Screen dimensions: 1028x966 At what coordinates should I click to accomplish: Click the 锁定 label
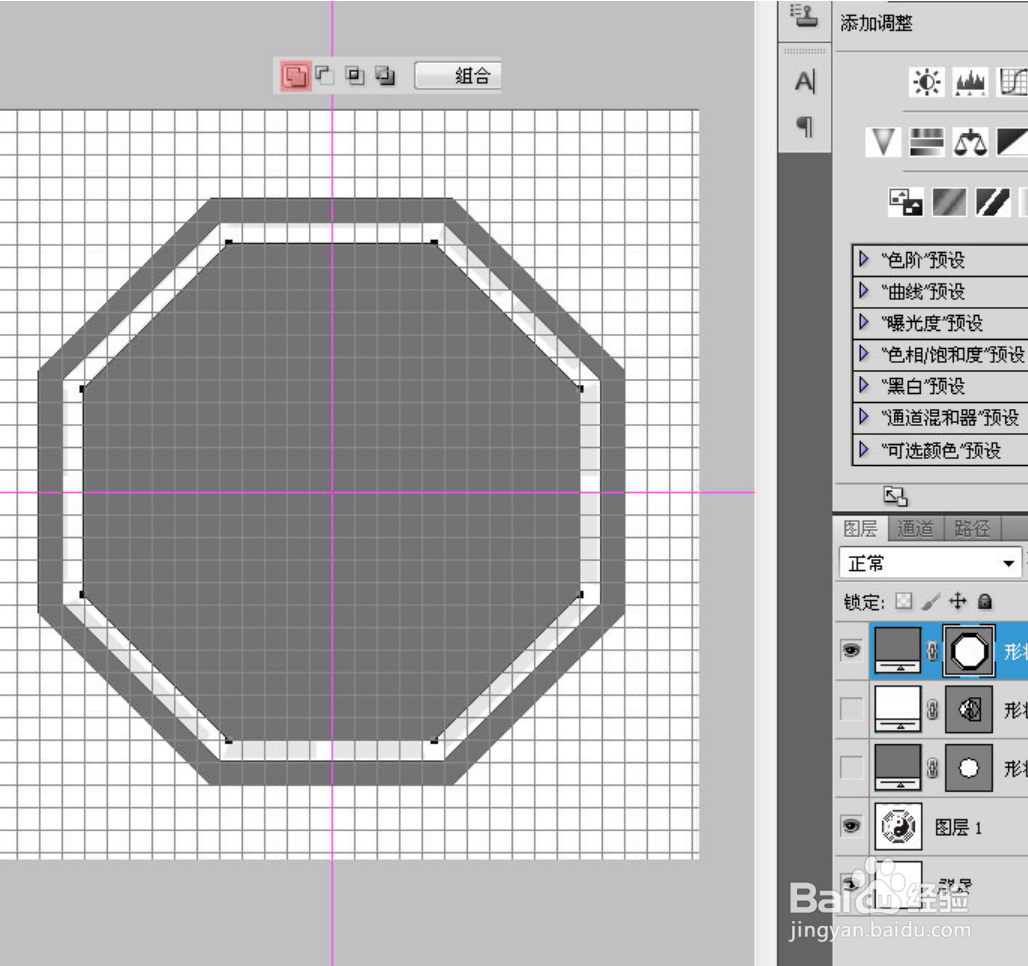click(863, 601)
